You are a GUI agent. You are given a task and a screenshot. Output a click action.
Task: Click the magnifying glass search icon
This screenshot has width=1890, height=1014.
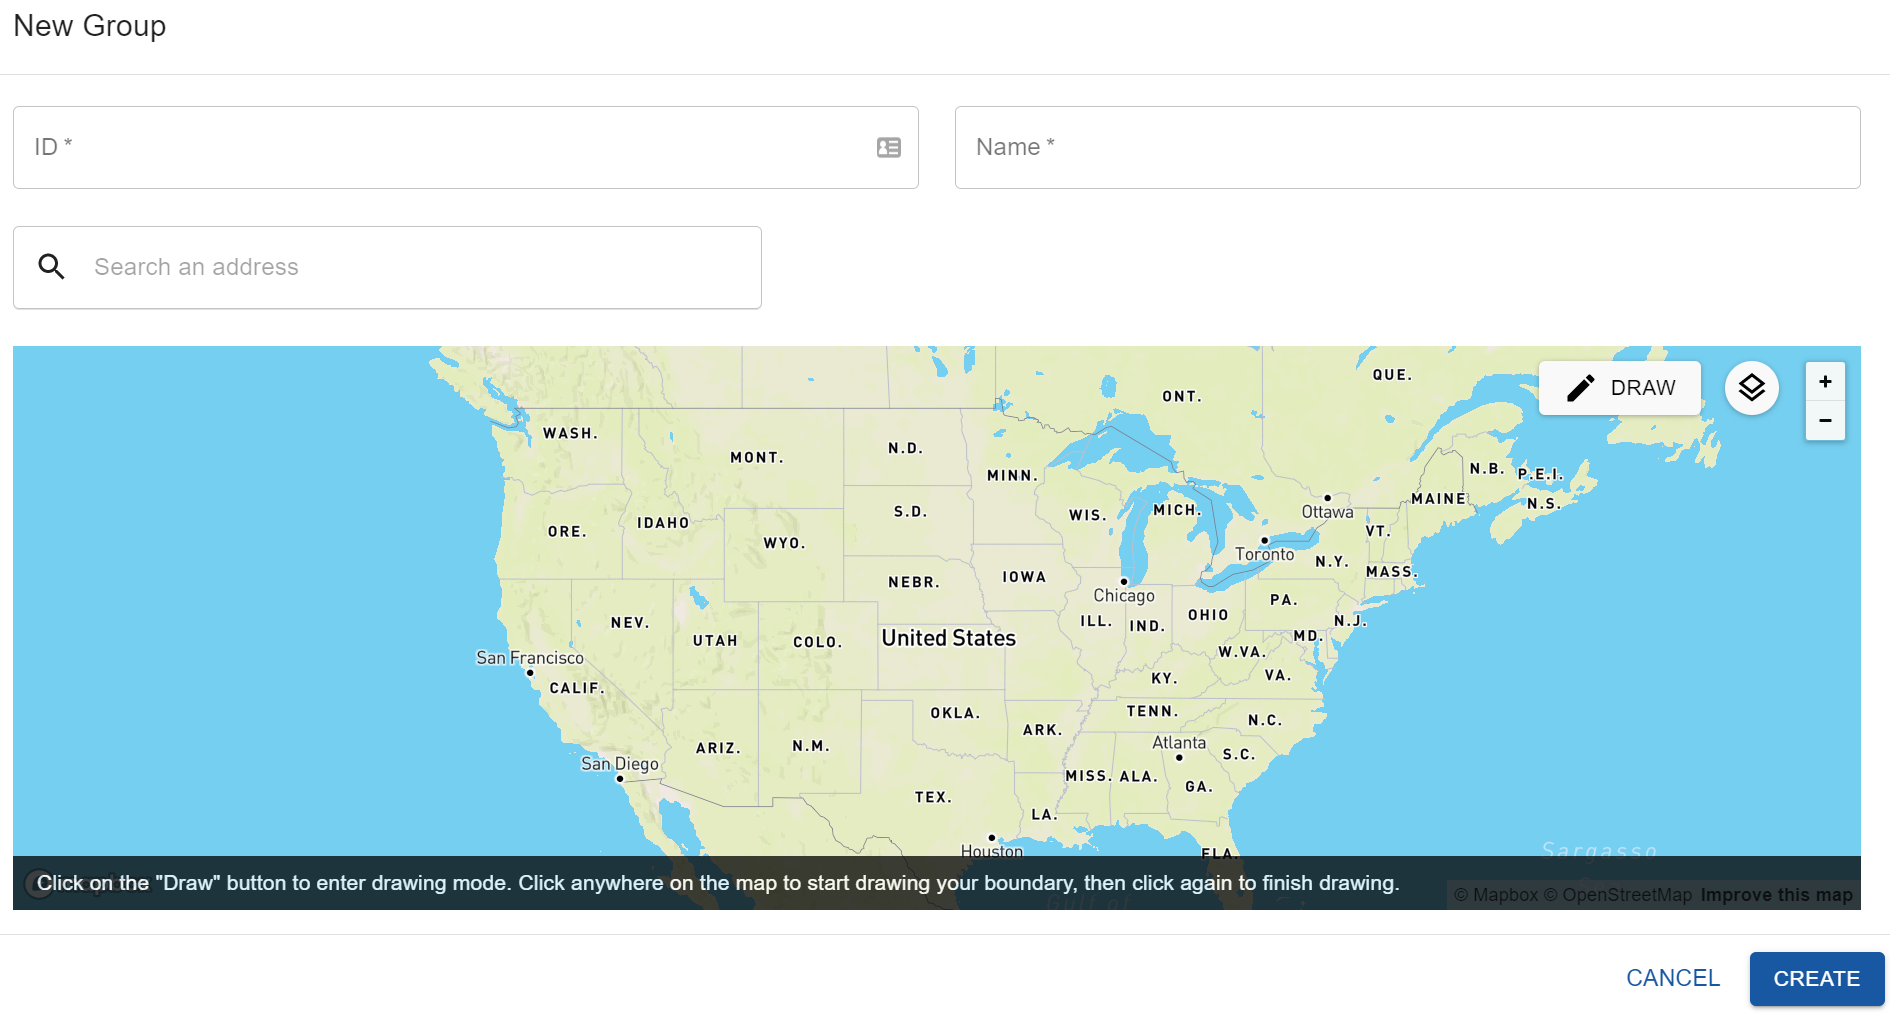pyautogui.click(x=51, y=267)
